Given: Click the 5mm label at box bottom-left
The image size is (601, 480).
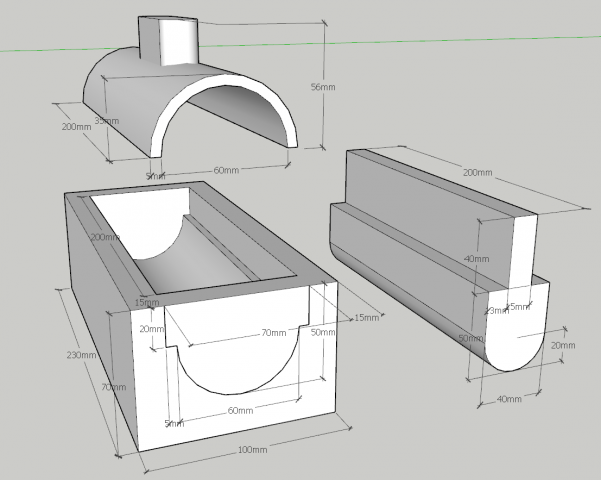Looking at the screenshot, I should tap(174, 424).
